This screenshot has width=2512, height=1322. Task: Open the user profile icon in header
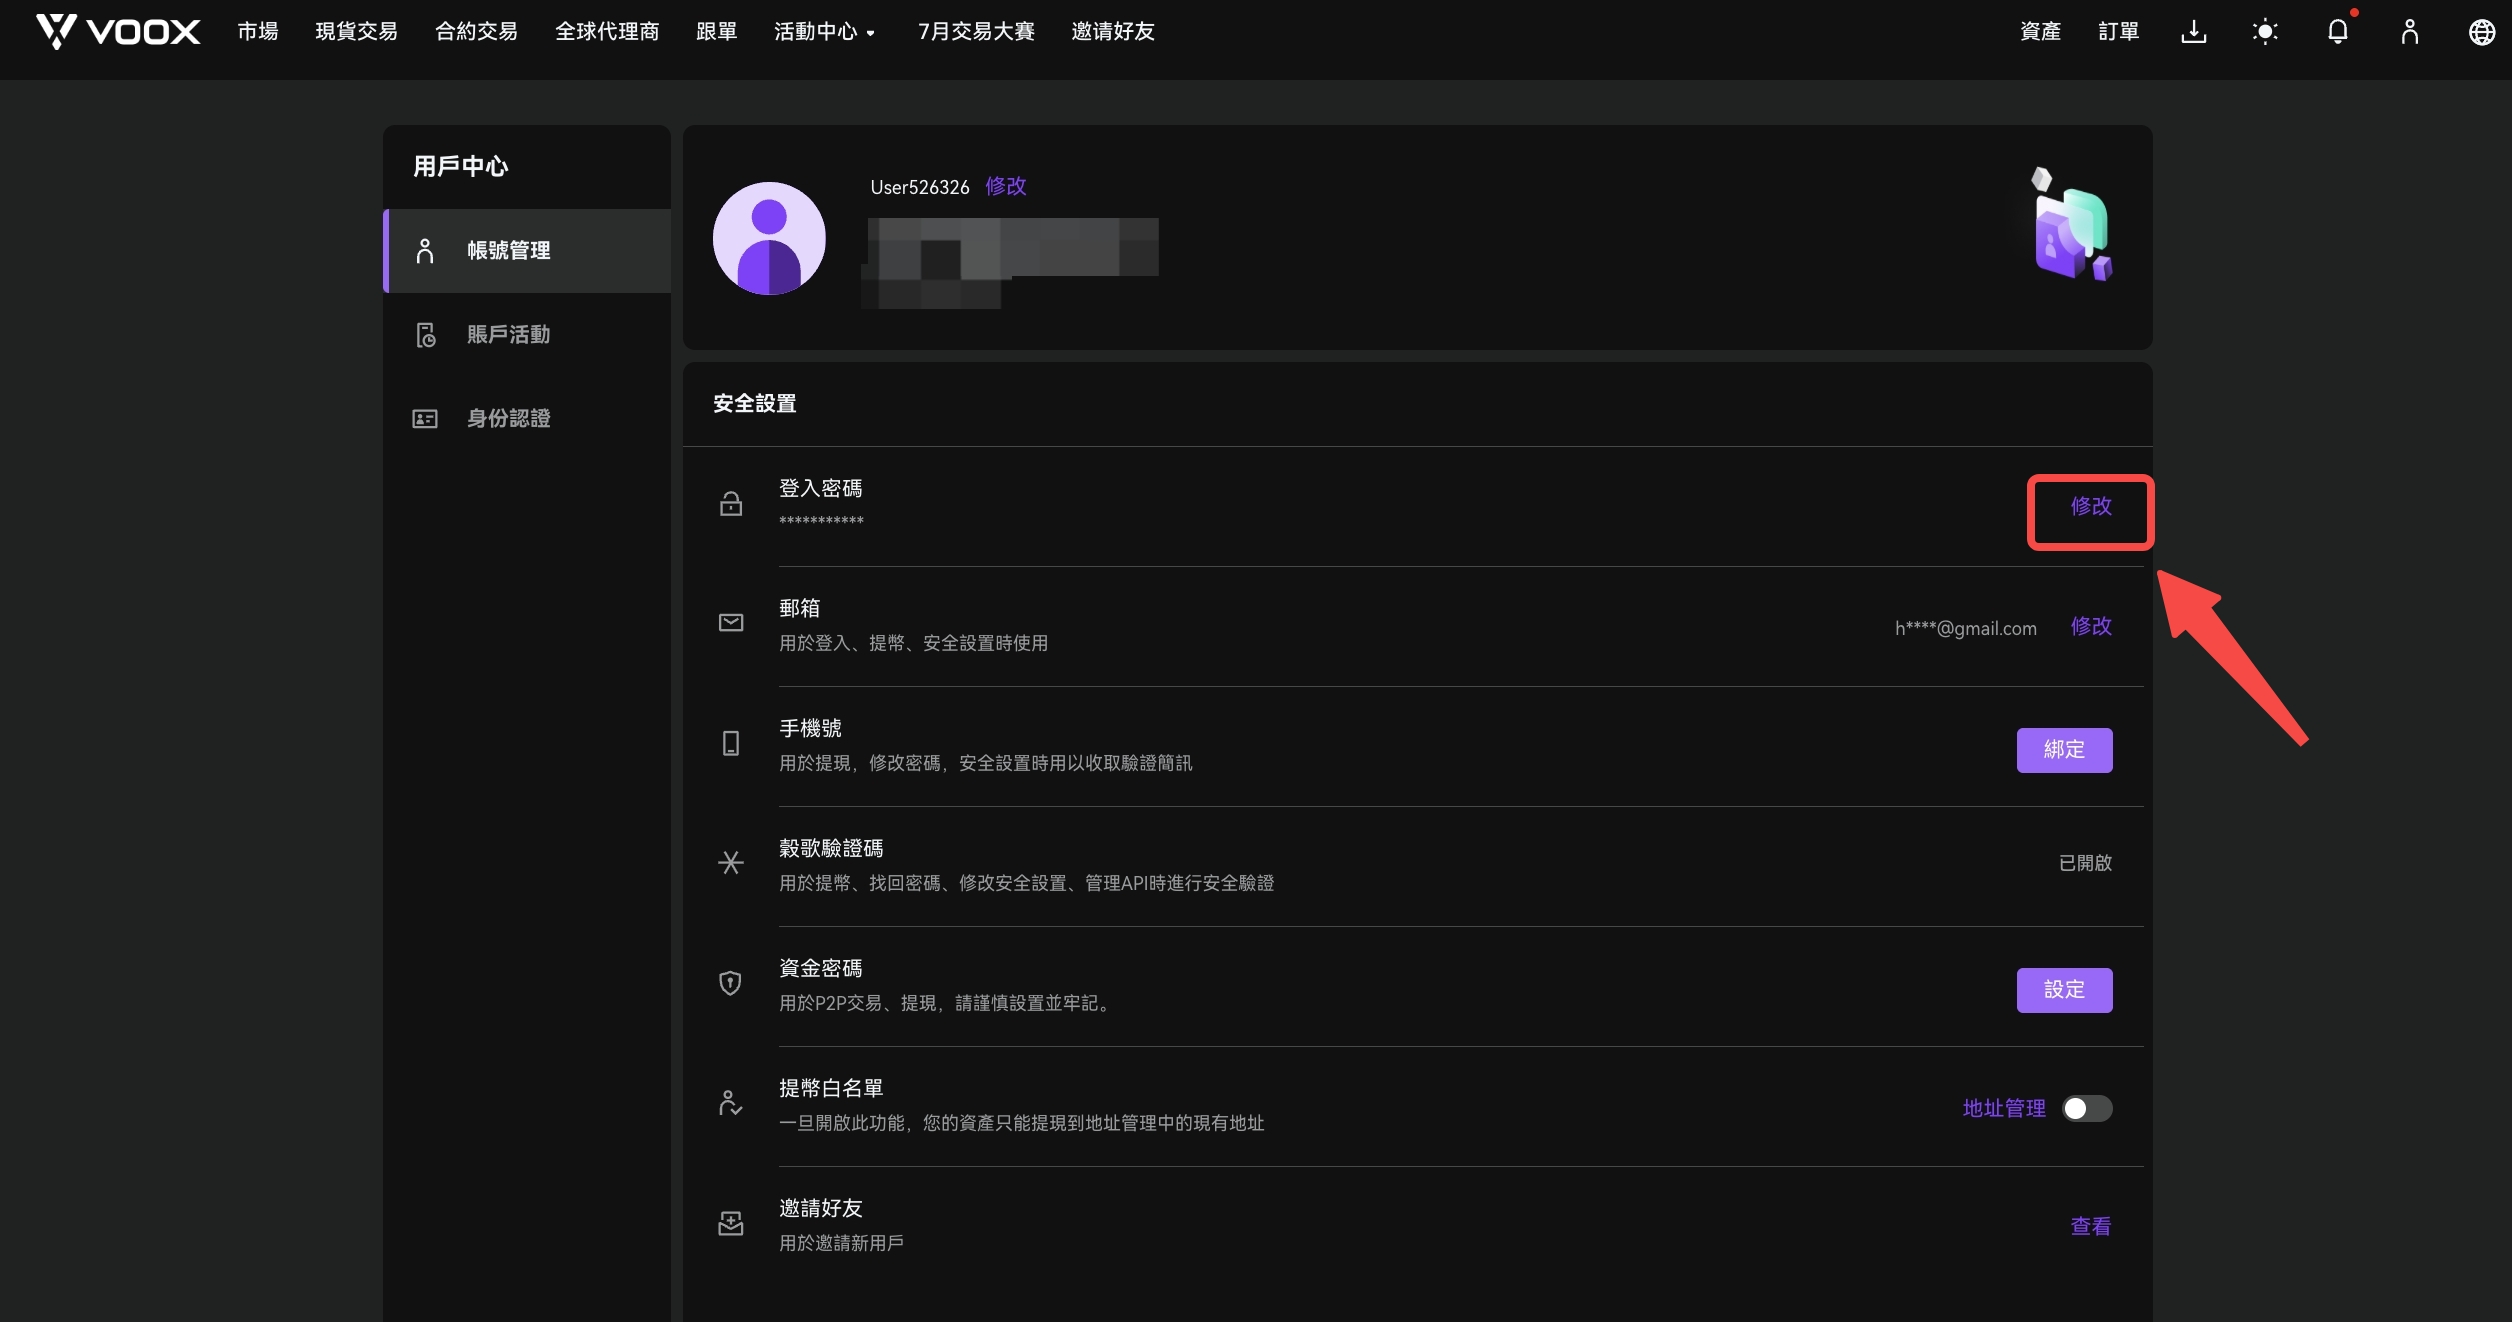(2410, 32)
